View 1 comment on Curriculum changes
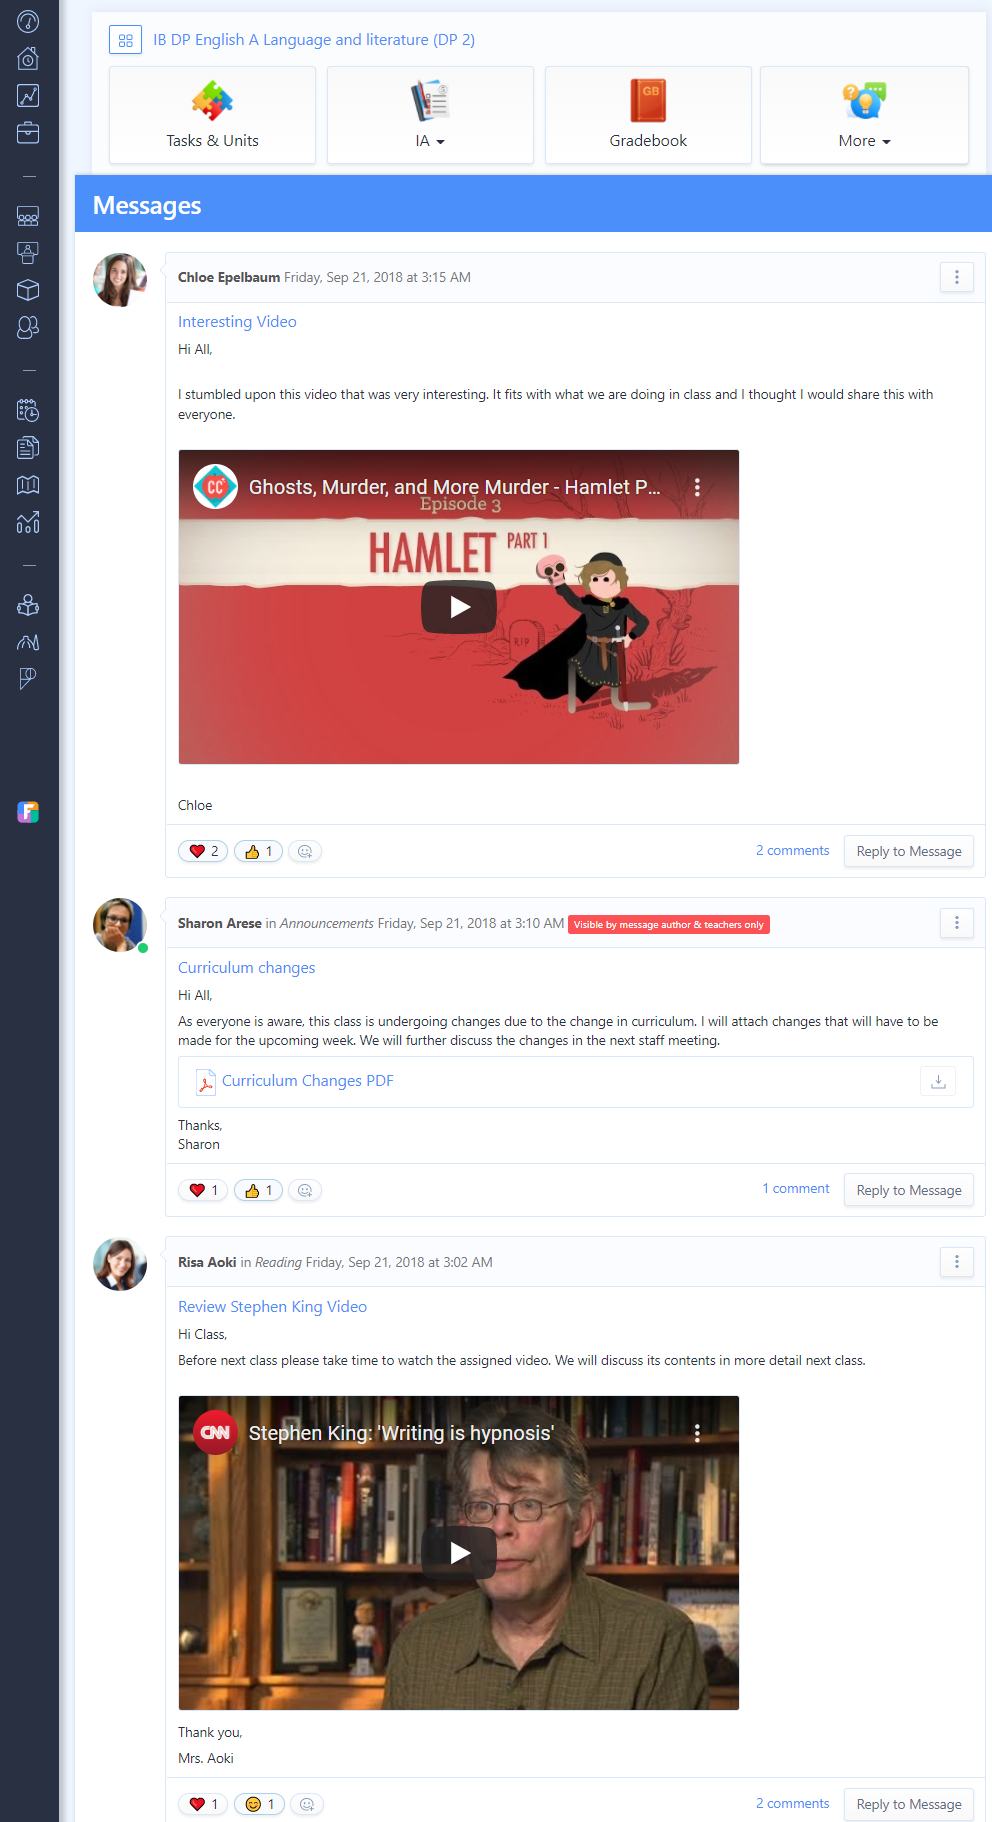Image resolution: width=992 pixels, height=1822 pixels. click(x=796, y=1189)
